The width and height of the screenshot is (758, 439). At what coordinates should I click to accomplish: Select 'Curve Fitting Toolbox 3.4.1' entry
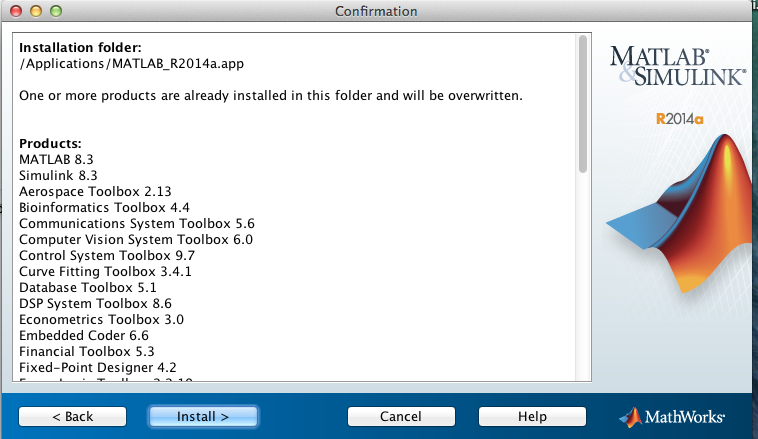pyautogui.click(x=105, y=271)
